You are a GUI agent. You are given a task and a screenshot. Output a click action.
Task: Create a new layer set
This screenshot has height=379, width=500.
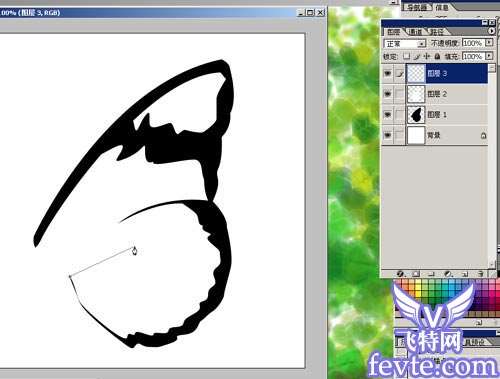[432, 274]
